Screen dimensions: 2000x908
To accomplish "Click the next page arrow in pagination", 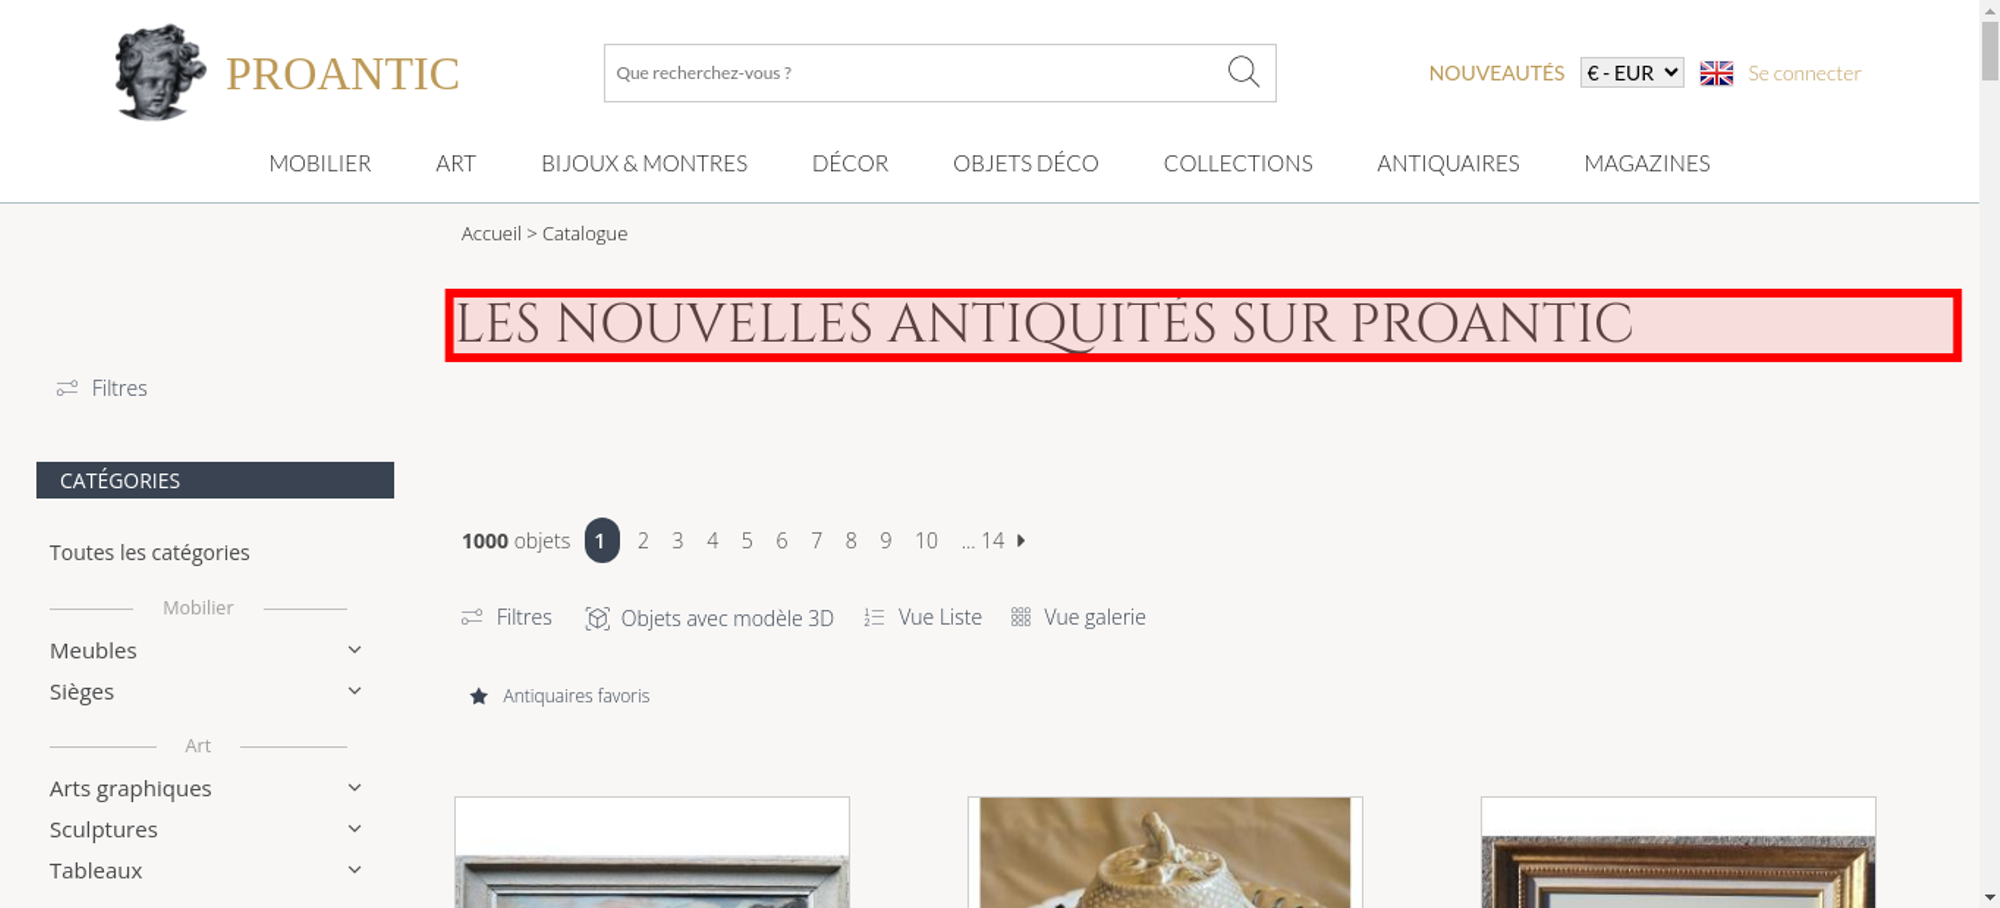I will pyautogui.click(x=1021, y=540).
